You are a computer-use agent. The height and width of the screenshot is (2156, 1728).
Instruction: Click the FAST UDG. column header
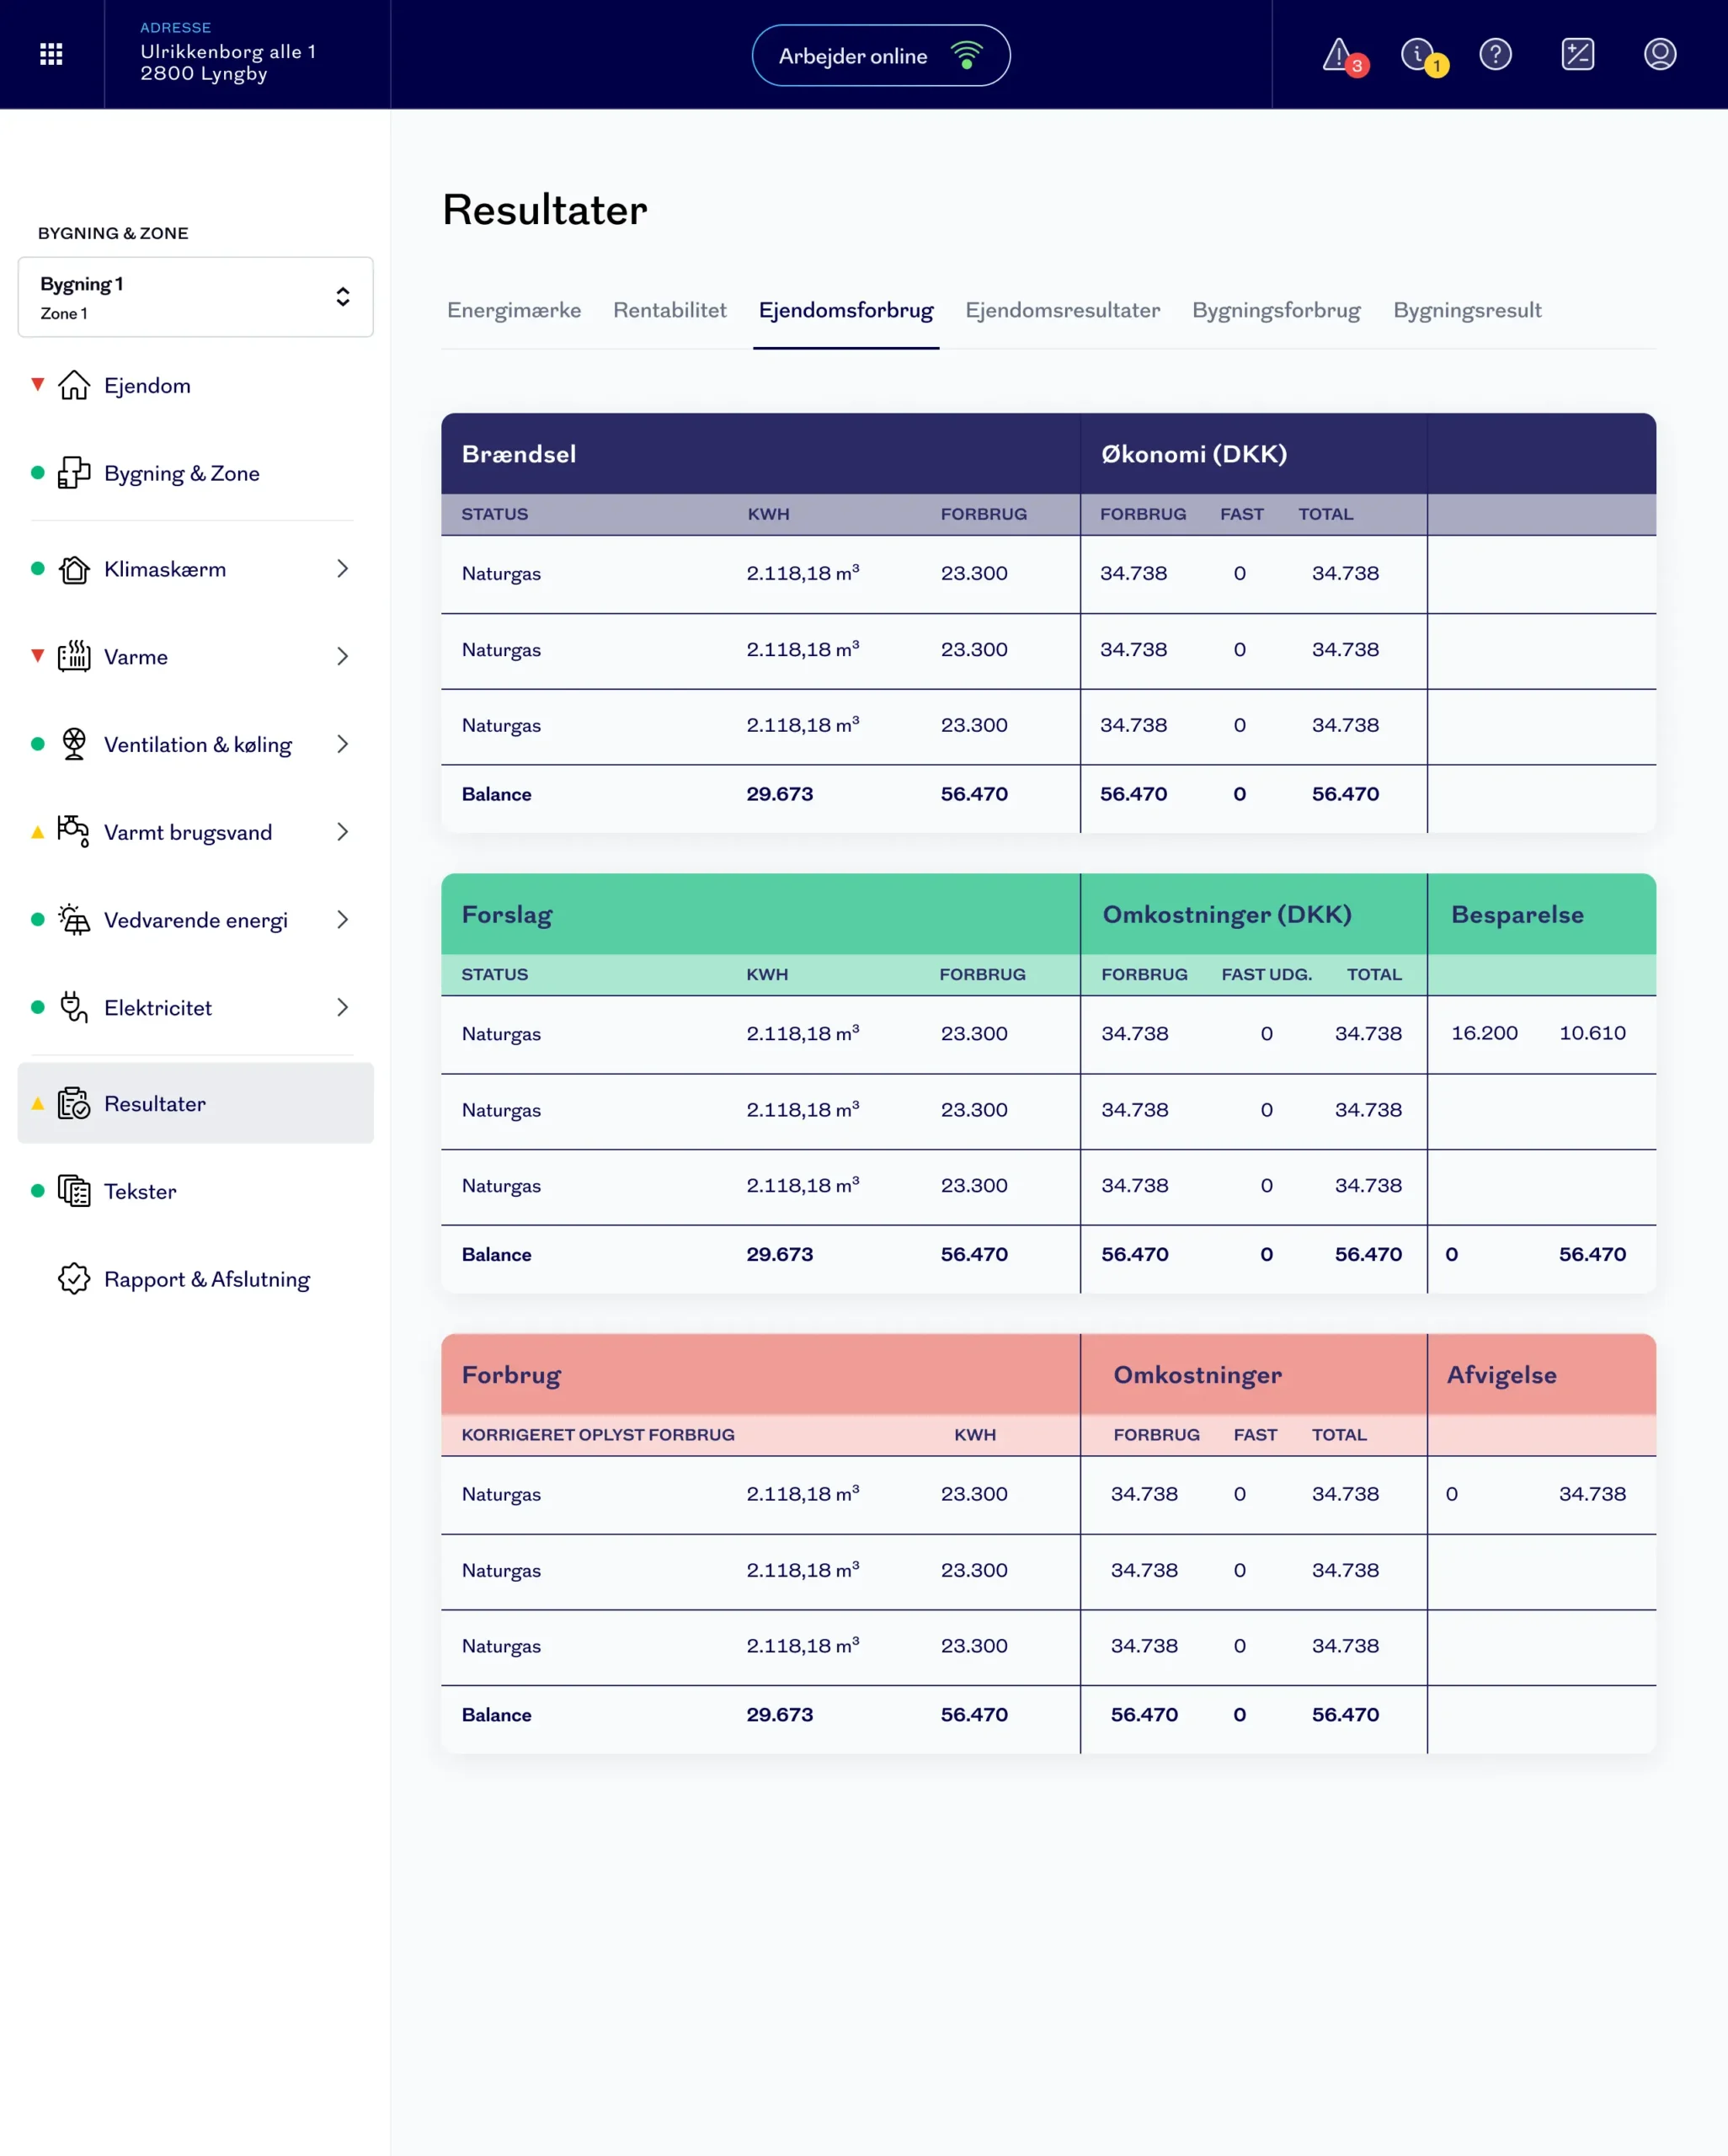coord(1266,974)
